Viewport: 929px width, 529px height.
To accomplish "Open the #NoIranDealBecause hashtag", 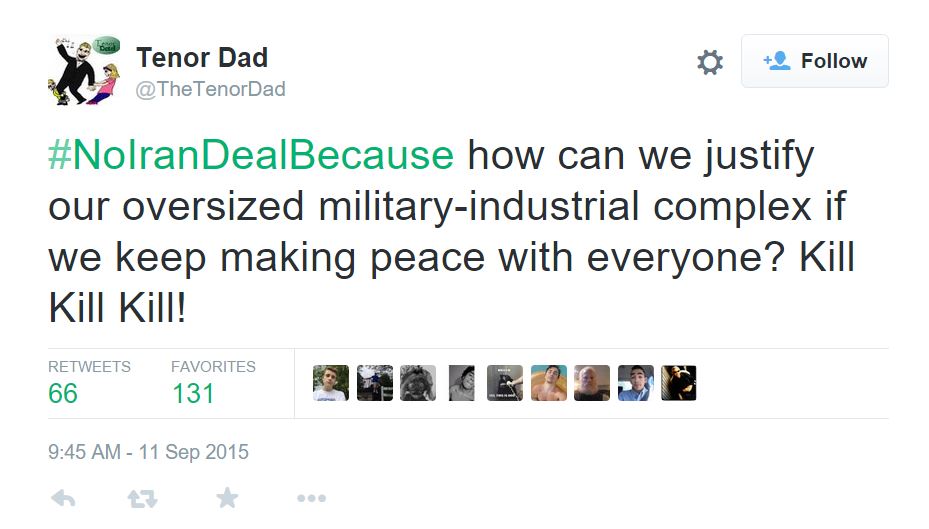I will pyautogui.click(x=251, y=156).
